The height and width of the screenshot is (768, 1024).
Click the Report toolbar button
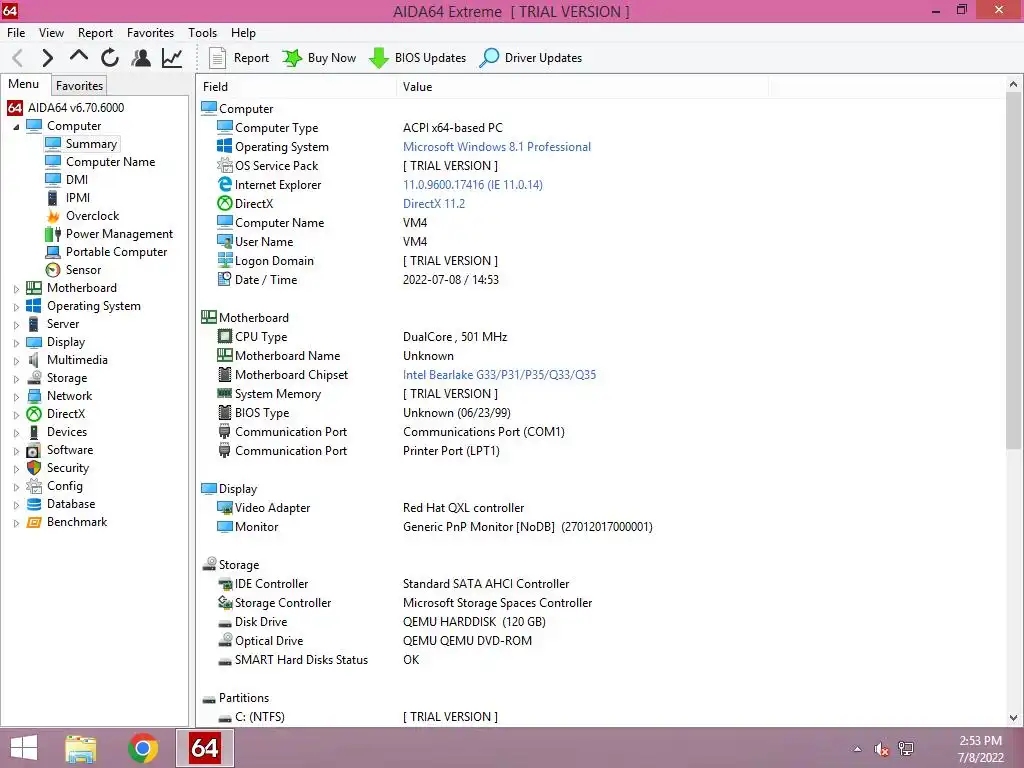click(x=238, y=58)
